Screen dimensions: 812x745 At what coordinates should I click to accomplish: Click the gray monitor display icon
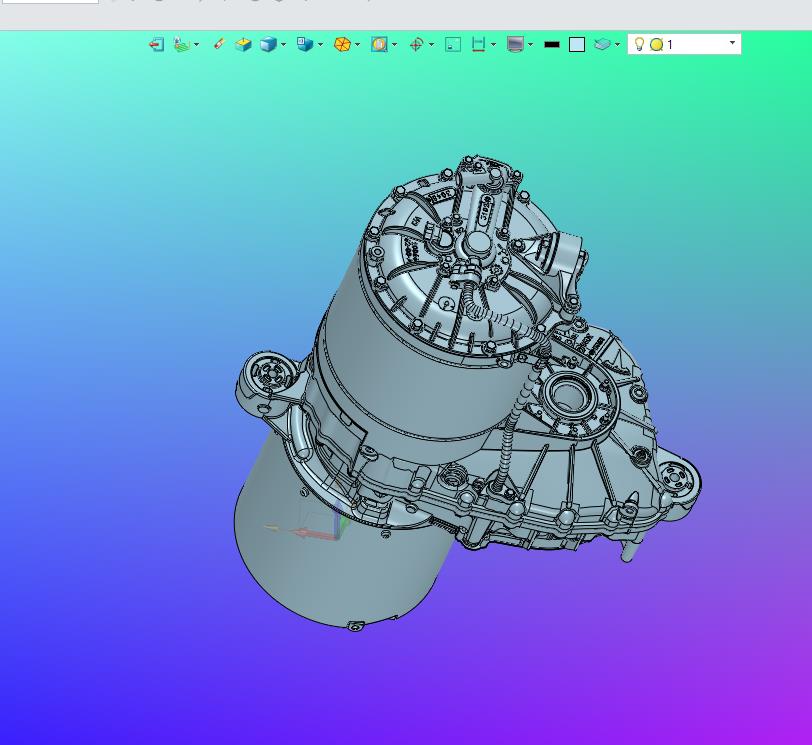(515, 45)
